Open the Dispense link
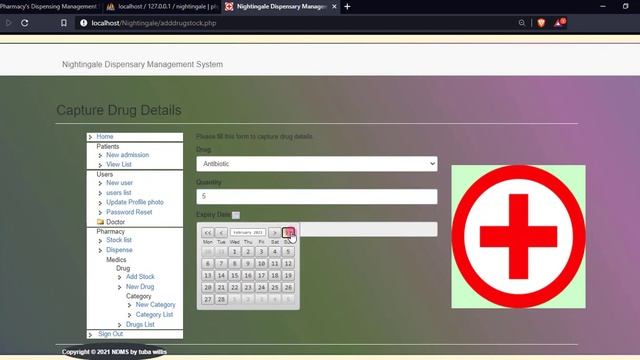This screenshot has width=640, height=360. 119,249
